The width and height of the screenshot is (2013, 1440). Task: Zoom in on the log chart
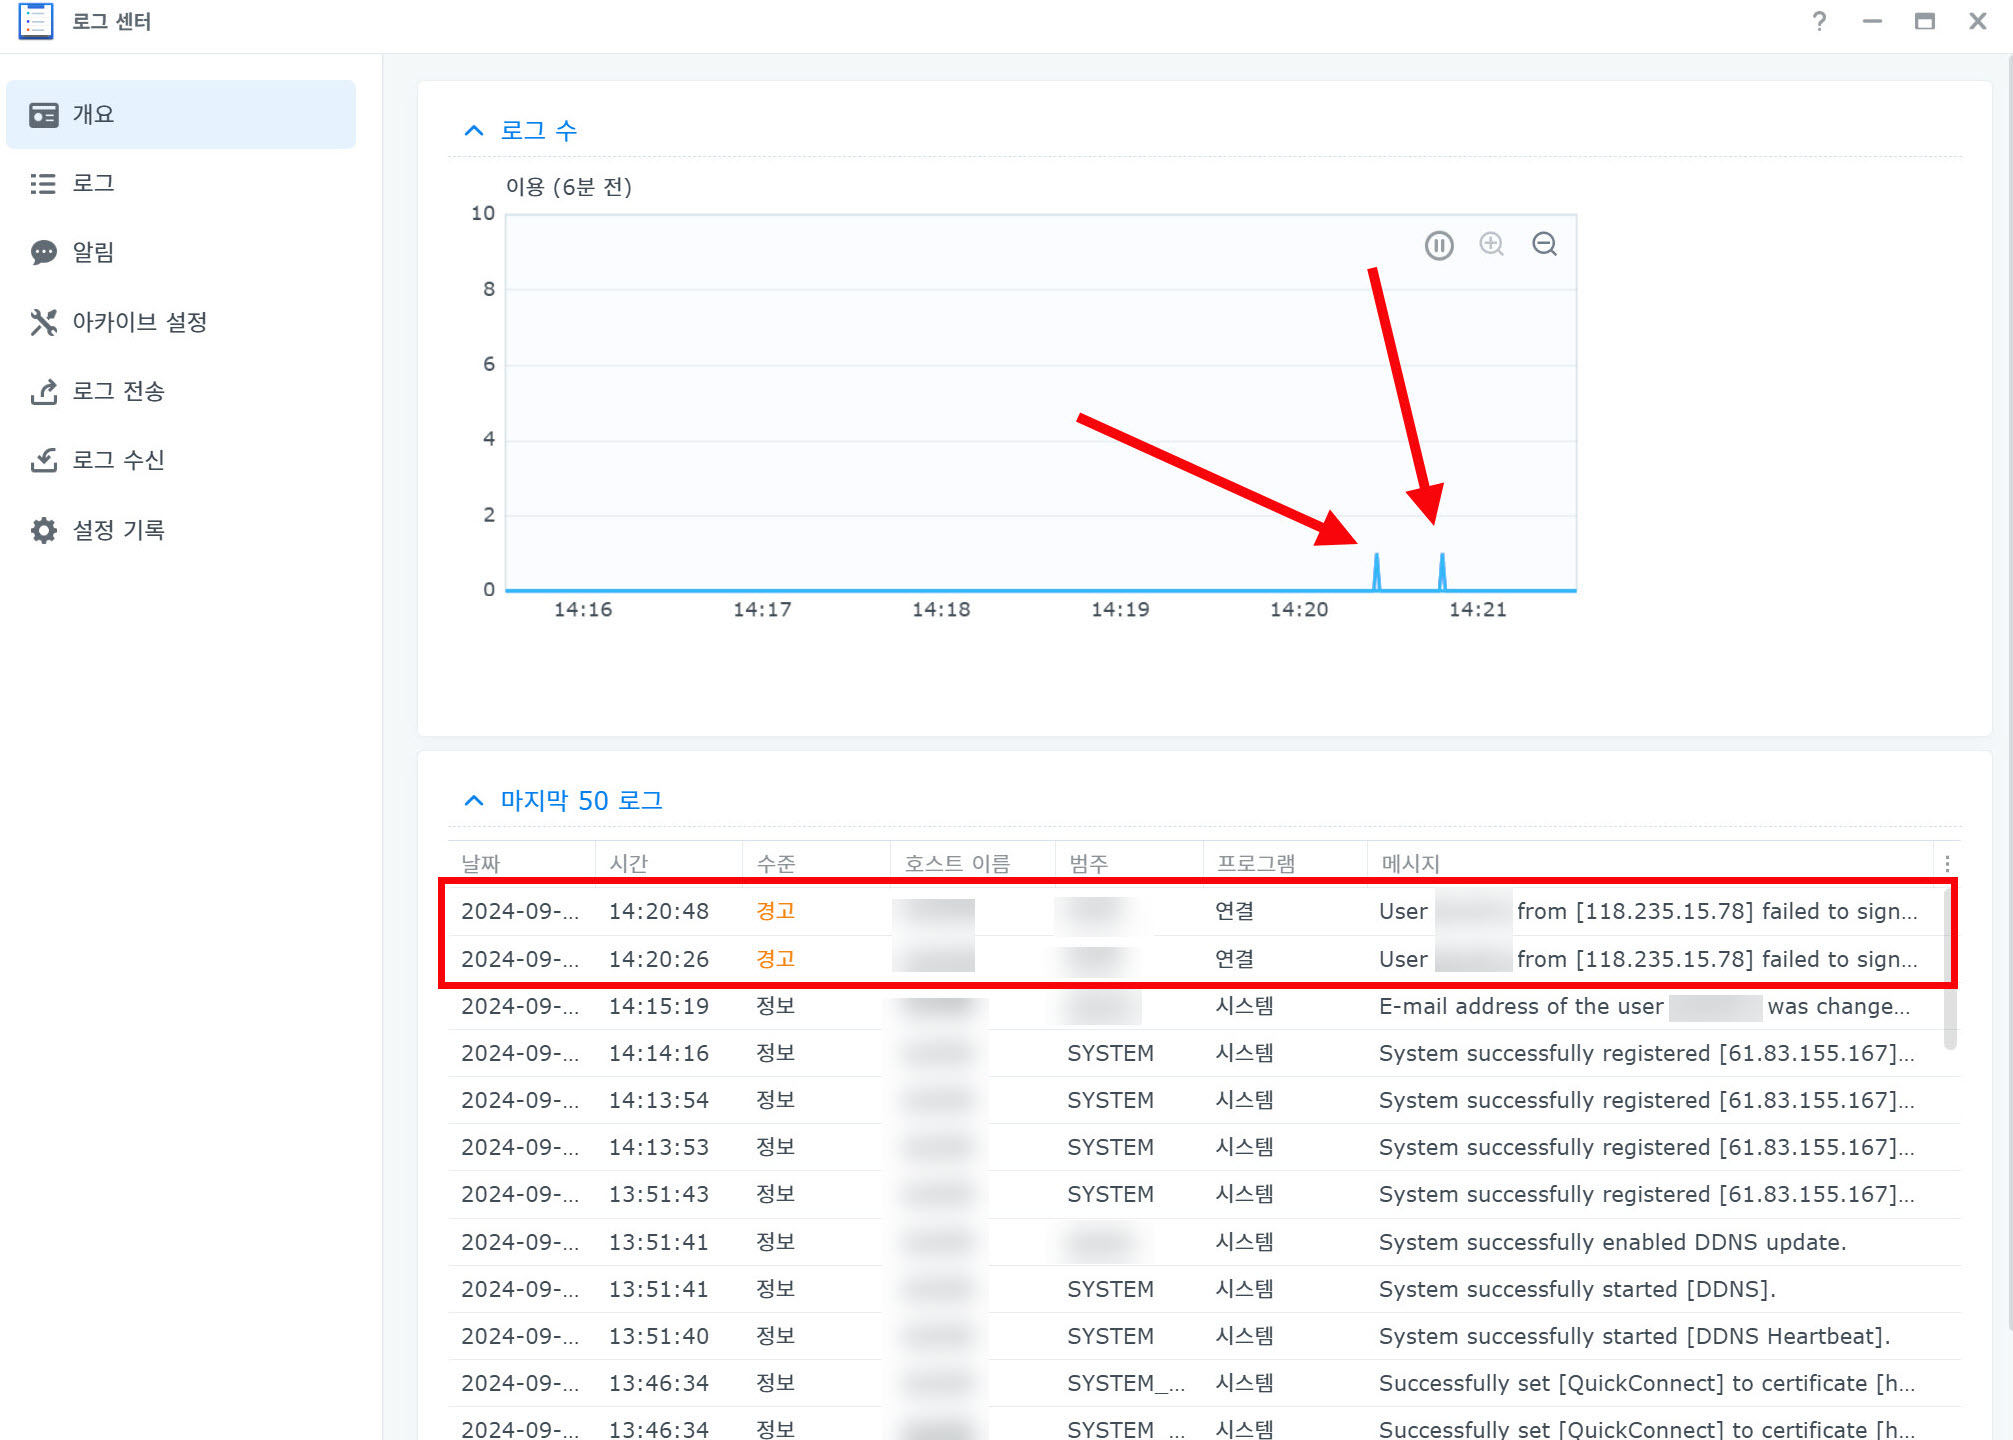coord(1491,244)
